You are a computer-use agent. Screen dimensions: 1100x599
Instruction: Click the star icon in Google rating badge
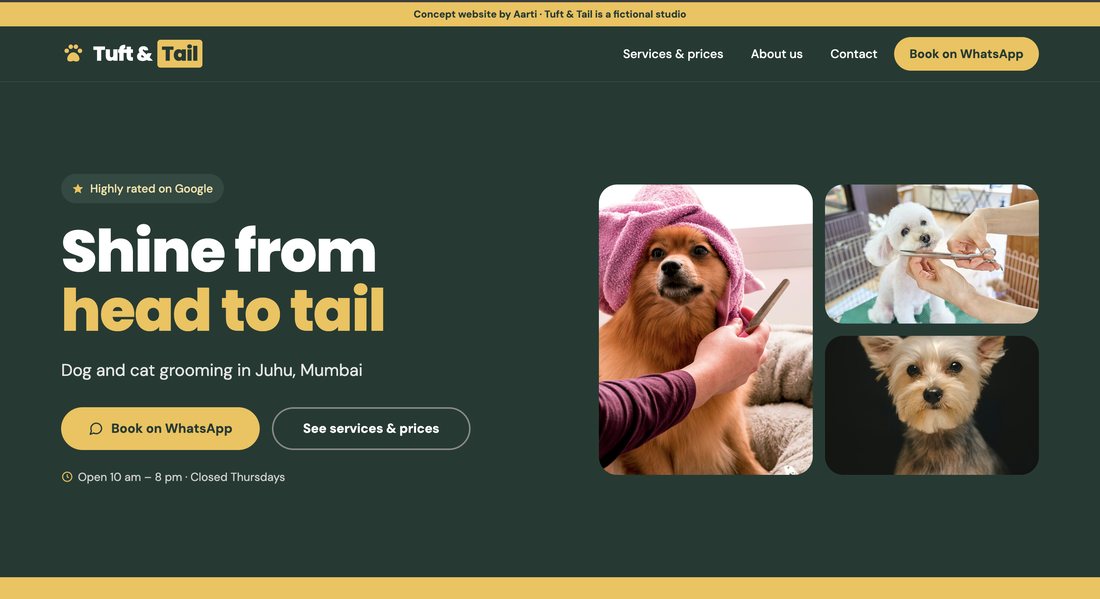[78, 189]
